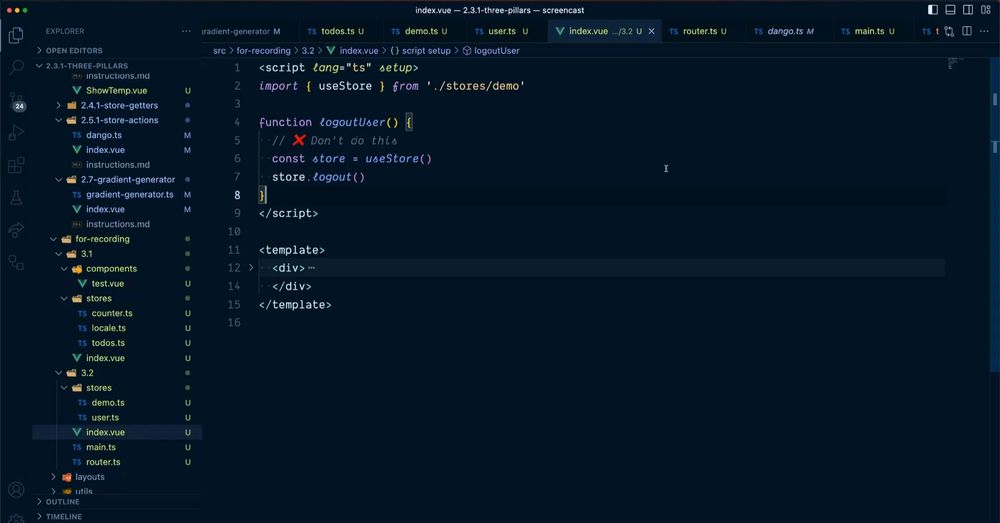Click the open changes icon in editor toolbar
Viewport: 1000px width, 523px height.
click(x=949, y=31)
